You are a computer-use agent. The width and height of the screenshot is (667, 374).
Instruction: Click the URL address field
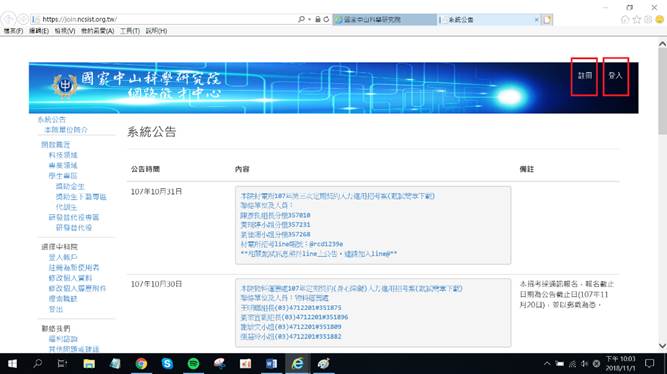tap(168, 20)
